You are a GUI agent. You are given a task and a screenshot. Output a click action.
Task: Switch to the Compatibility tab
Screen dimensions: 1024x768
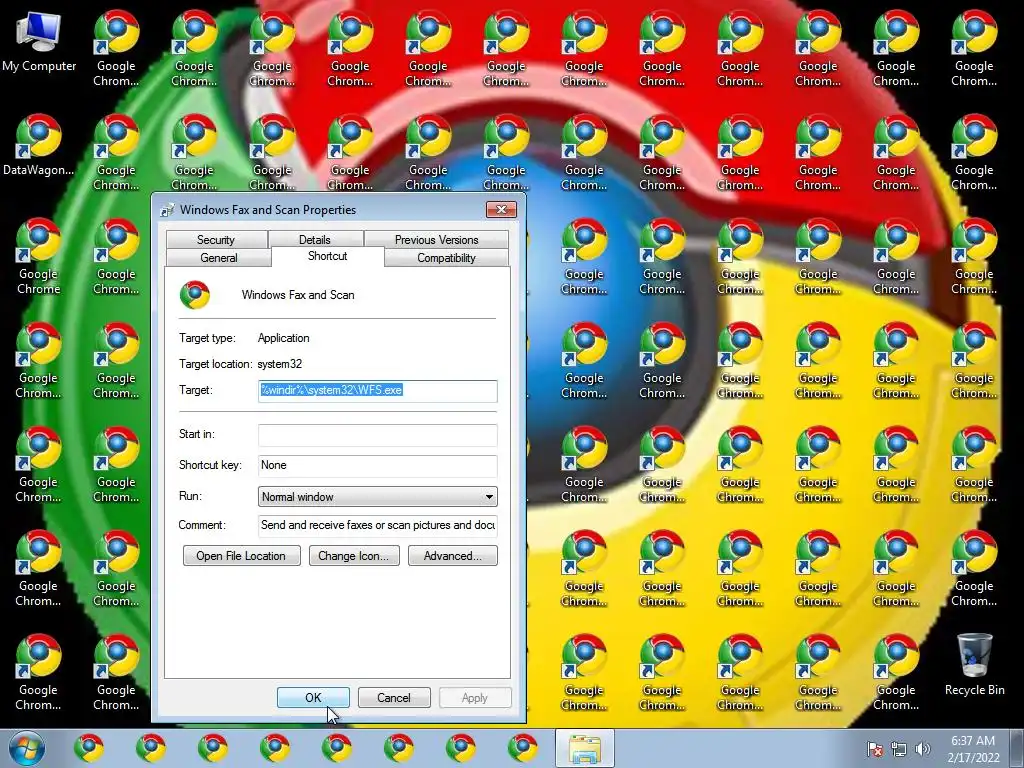(x=447, y=258)
